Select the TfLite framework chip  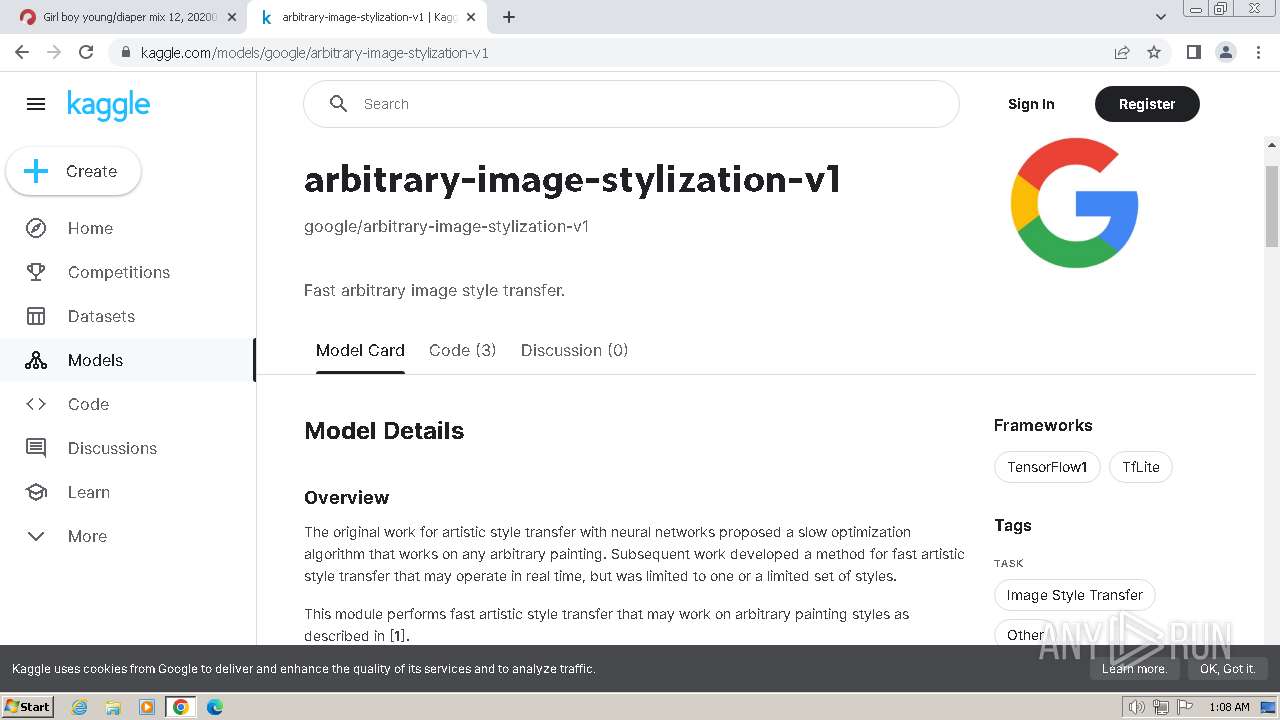tap(1141, 467)
